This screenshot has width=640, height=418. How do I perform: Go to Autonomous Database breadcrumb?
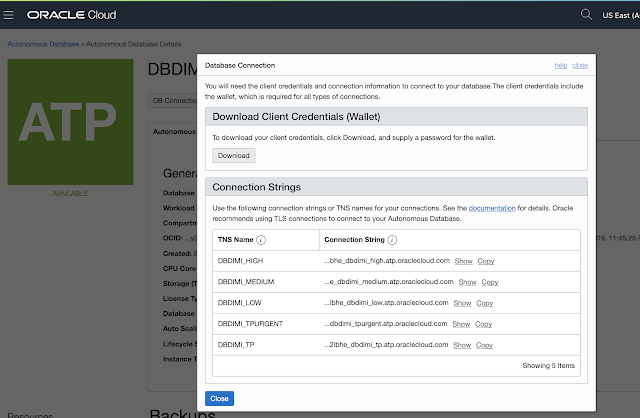(43, 44)
